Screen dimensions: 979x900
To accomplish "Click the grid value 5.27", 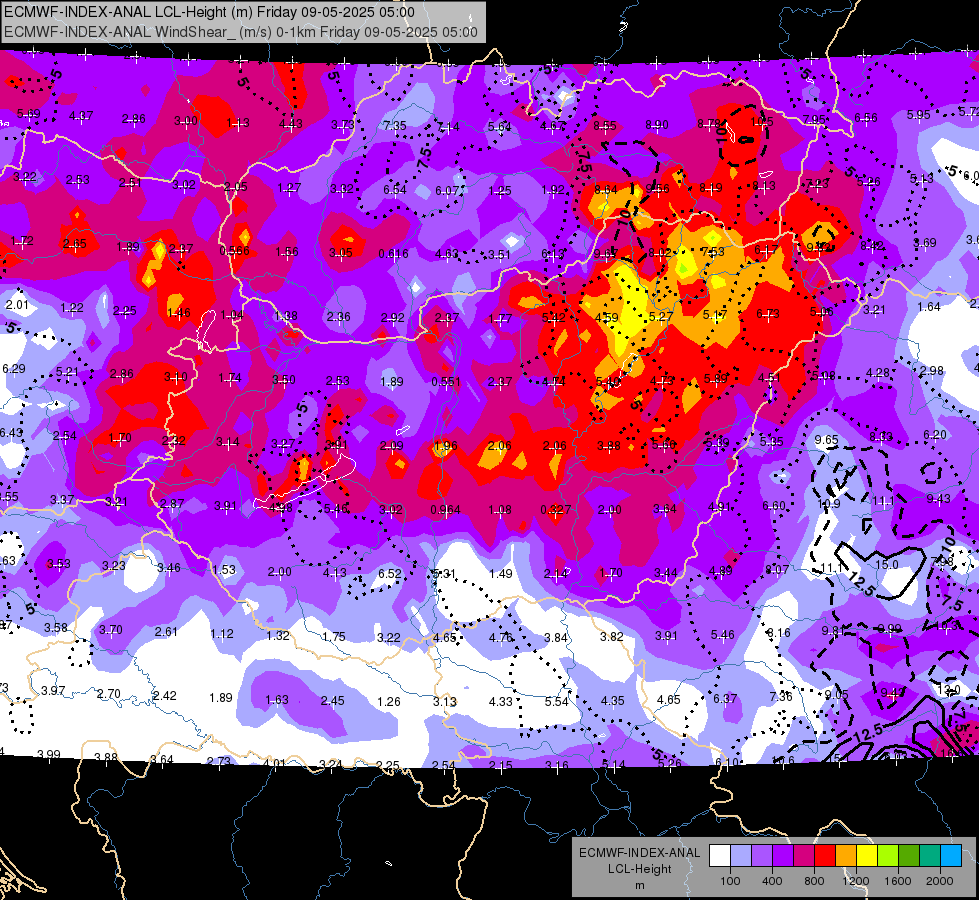I will pos(661,317).
